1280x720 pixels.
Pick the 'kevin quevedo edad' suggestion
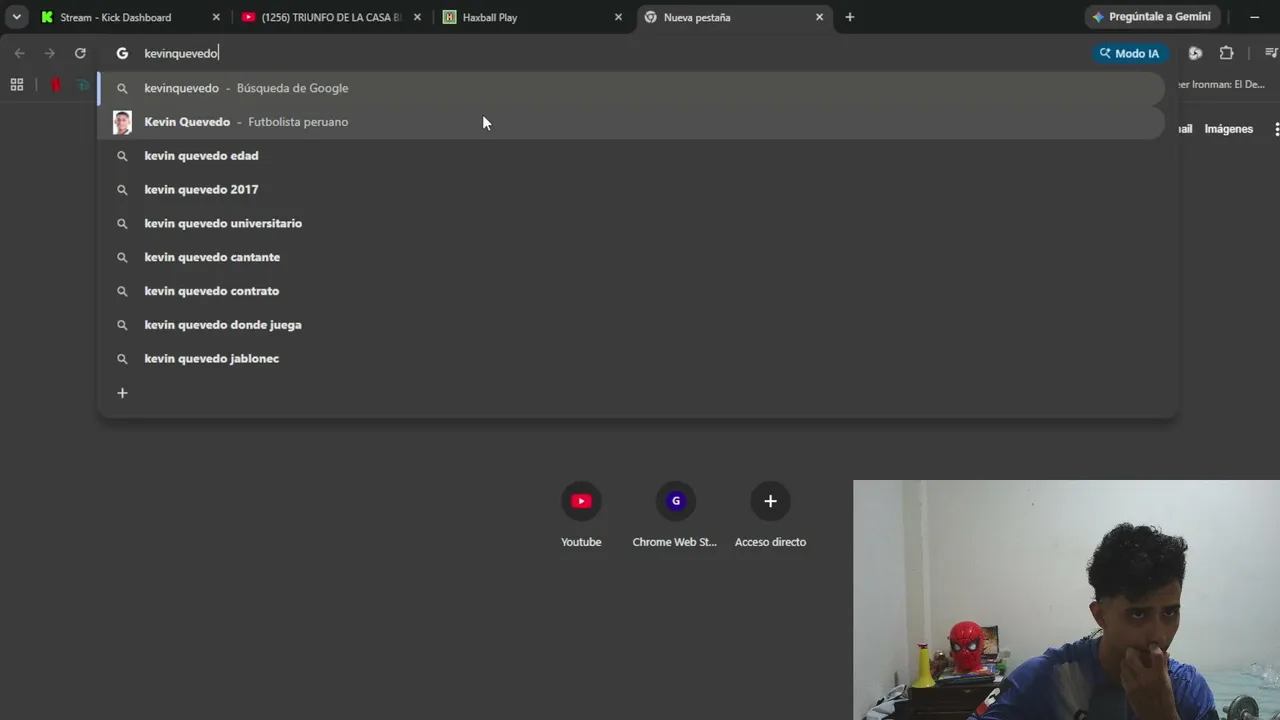click(x=631, y=156)
